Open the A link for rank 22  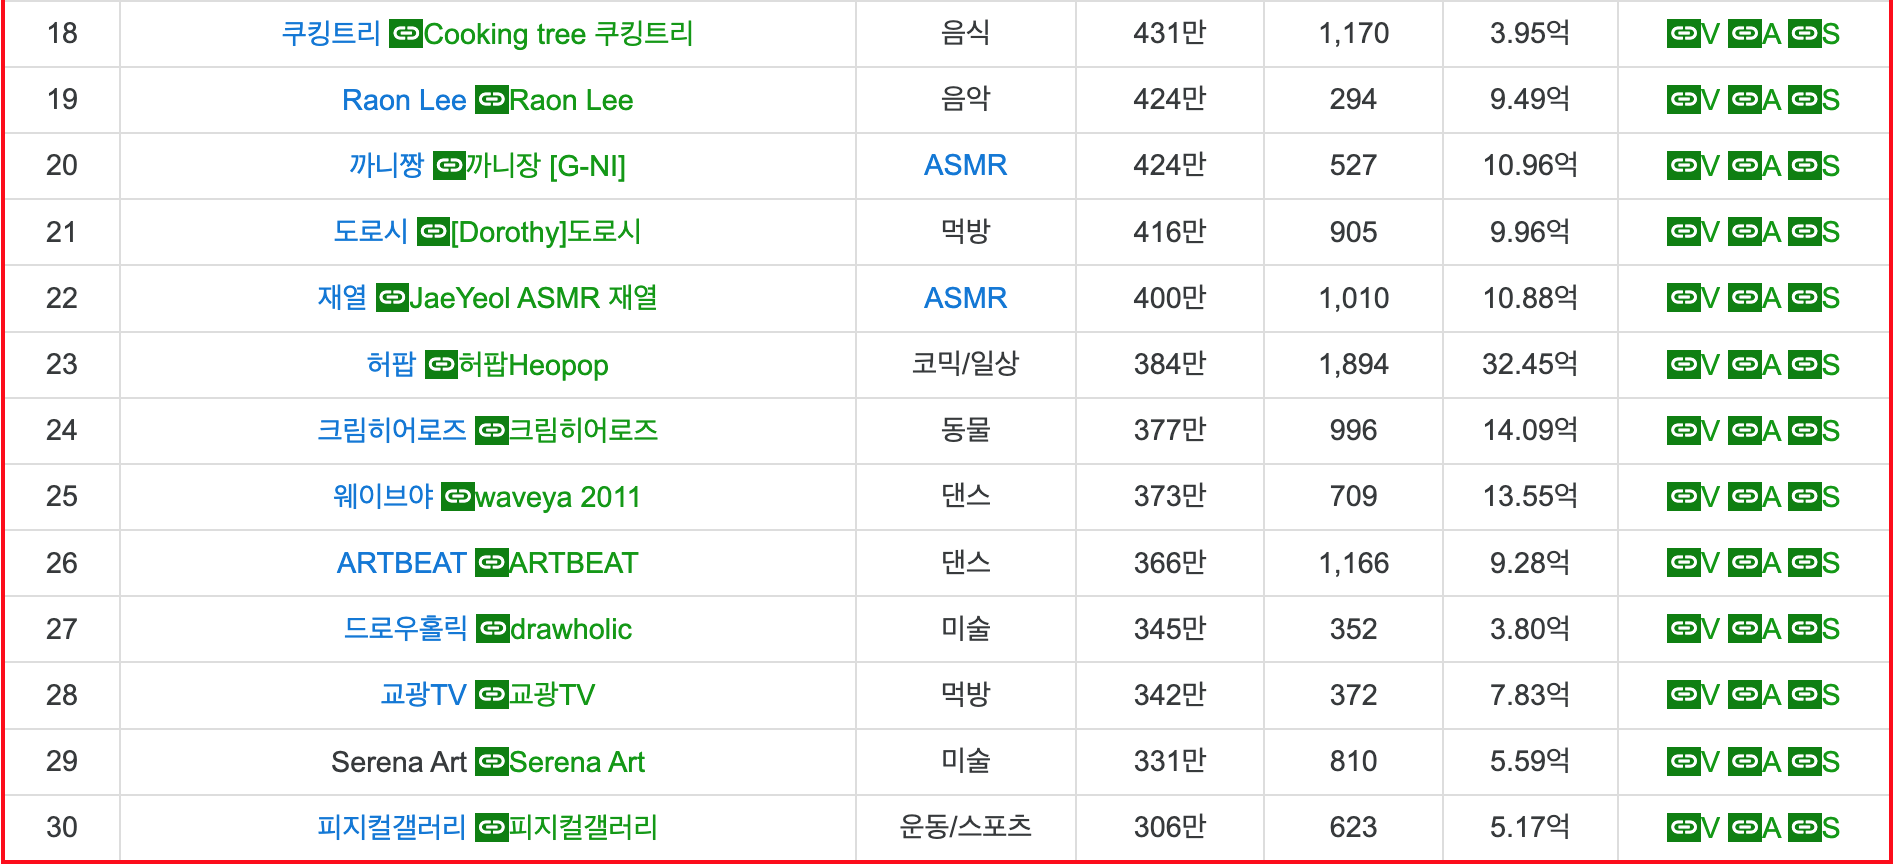point(1754,298)
